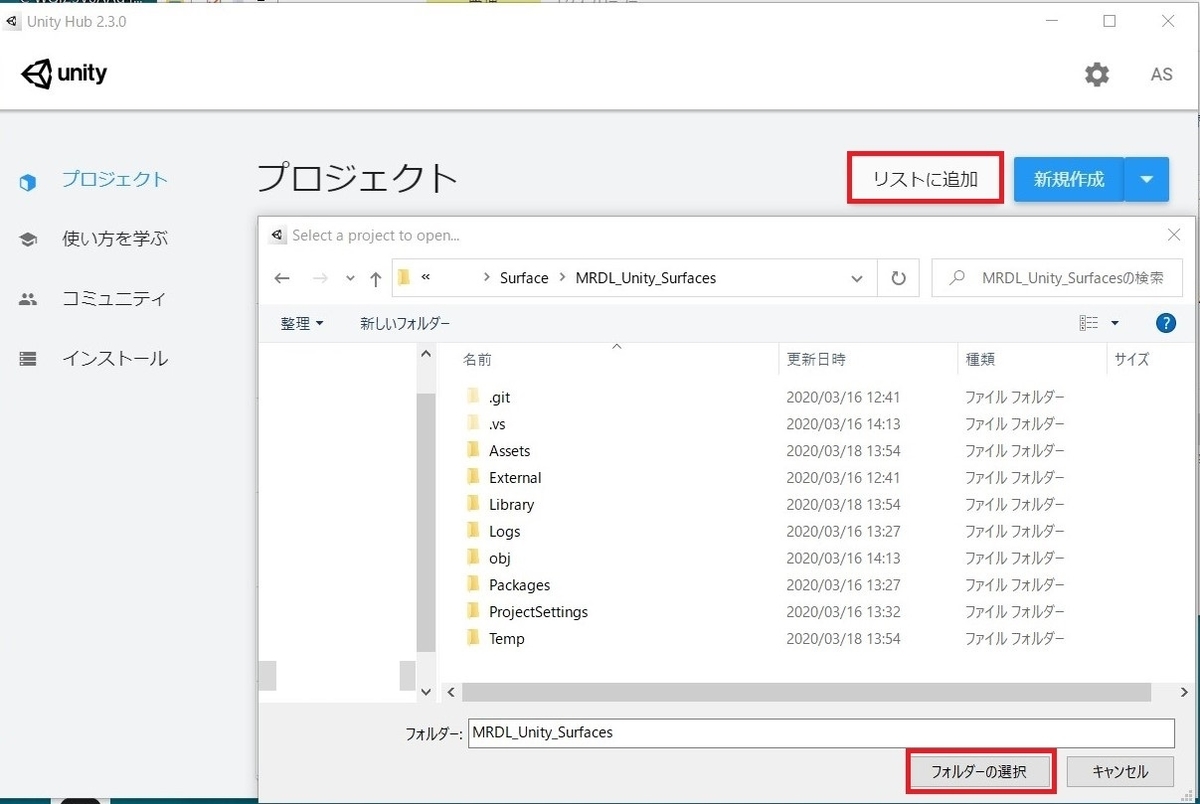Open recent locations dropdown chevron
This screenshot has width=1200, height=804.
(x=350, y=279)
